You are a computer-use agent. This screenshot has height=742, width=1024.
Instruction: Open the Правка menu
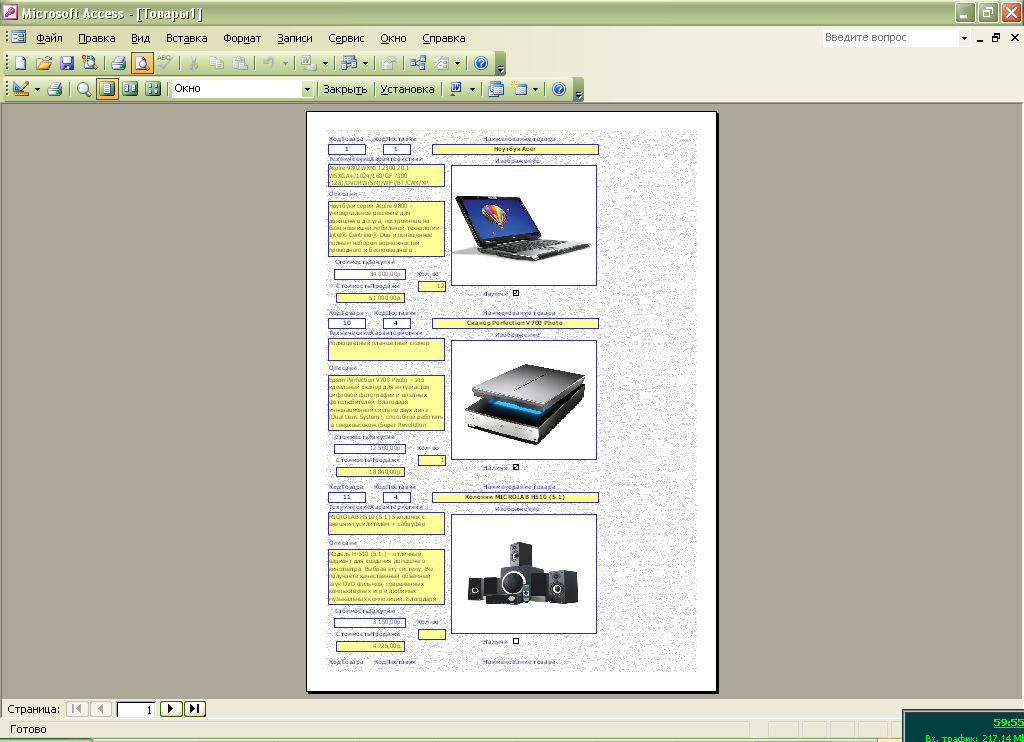coord(97,39)
